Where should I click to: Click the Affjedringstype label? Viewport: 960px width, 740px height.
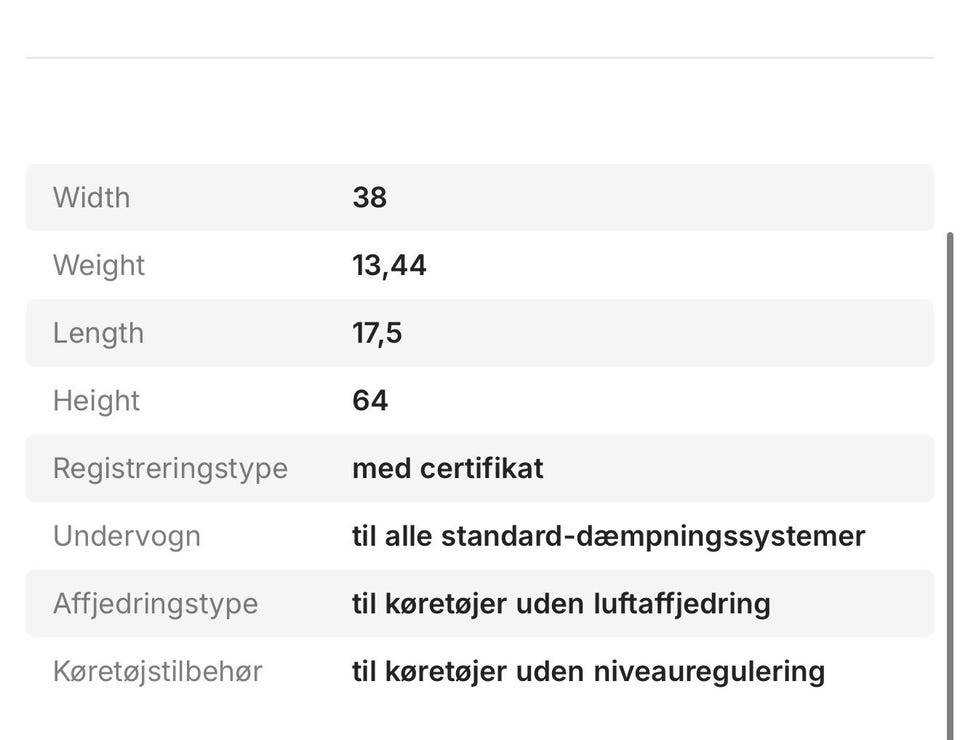[155, 604]
